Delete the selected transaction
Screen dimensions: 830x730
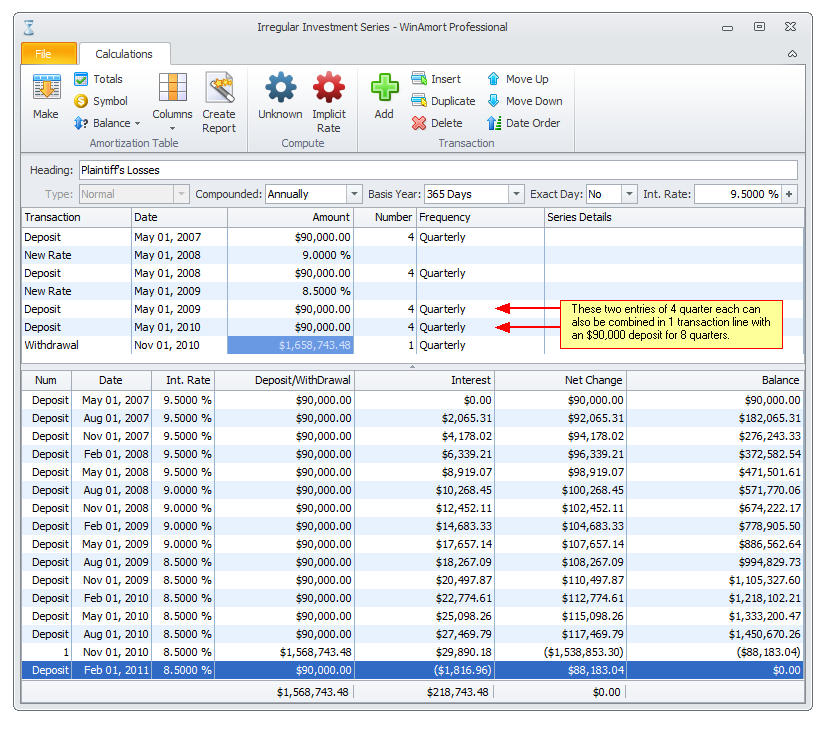click(437, 123)
